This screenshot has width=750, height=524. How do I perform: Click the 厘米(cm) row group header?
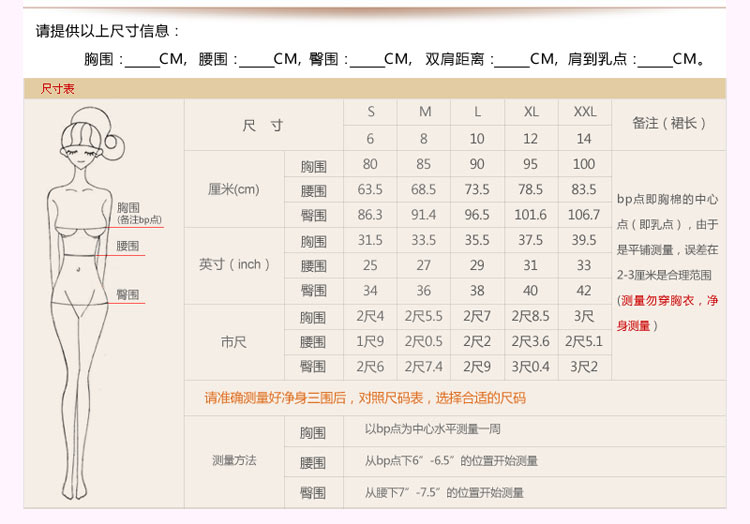pos(233,189)
